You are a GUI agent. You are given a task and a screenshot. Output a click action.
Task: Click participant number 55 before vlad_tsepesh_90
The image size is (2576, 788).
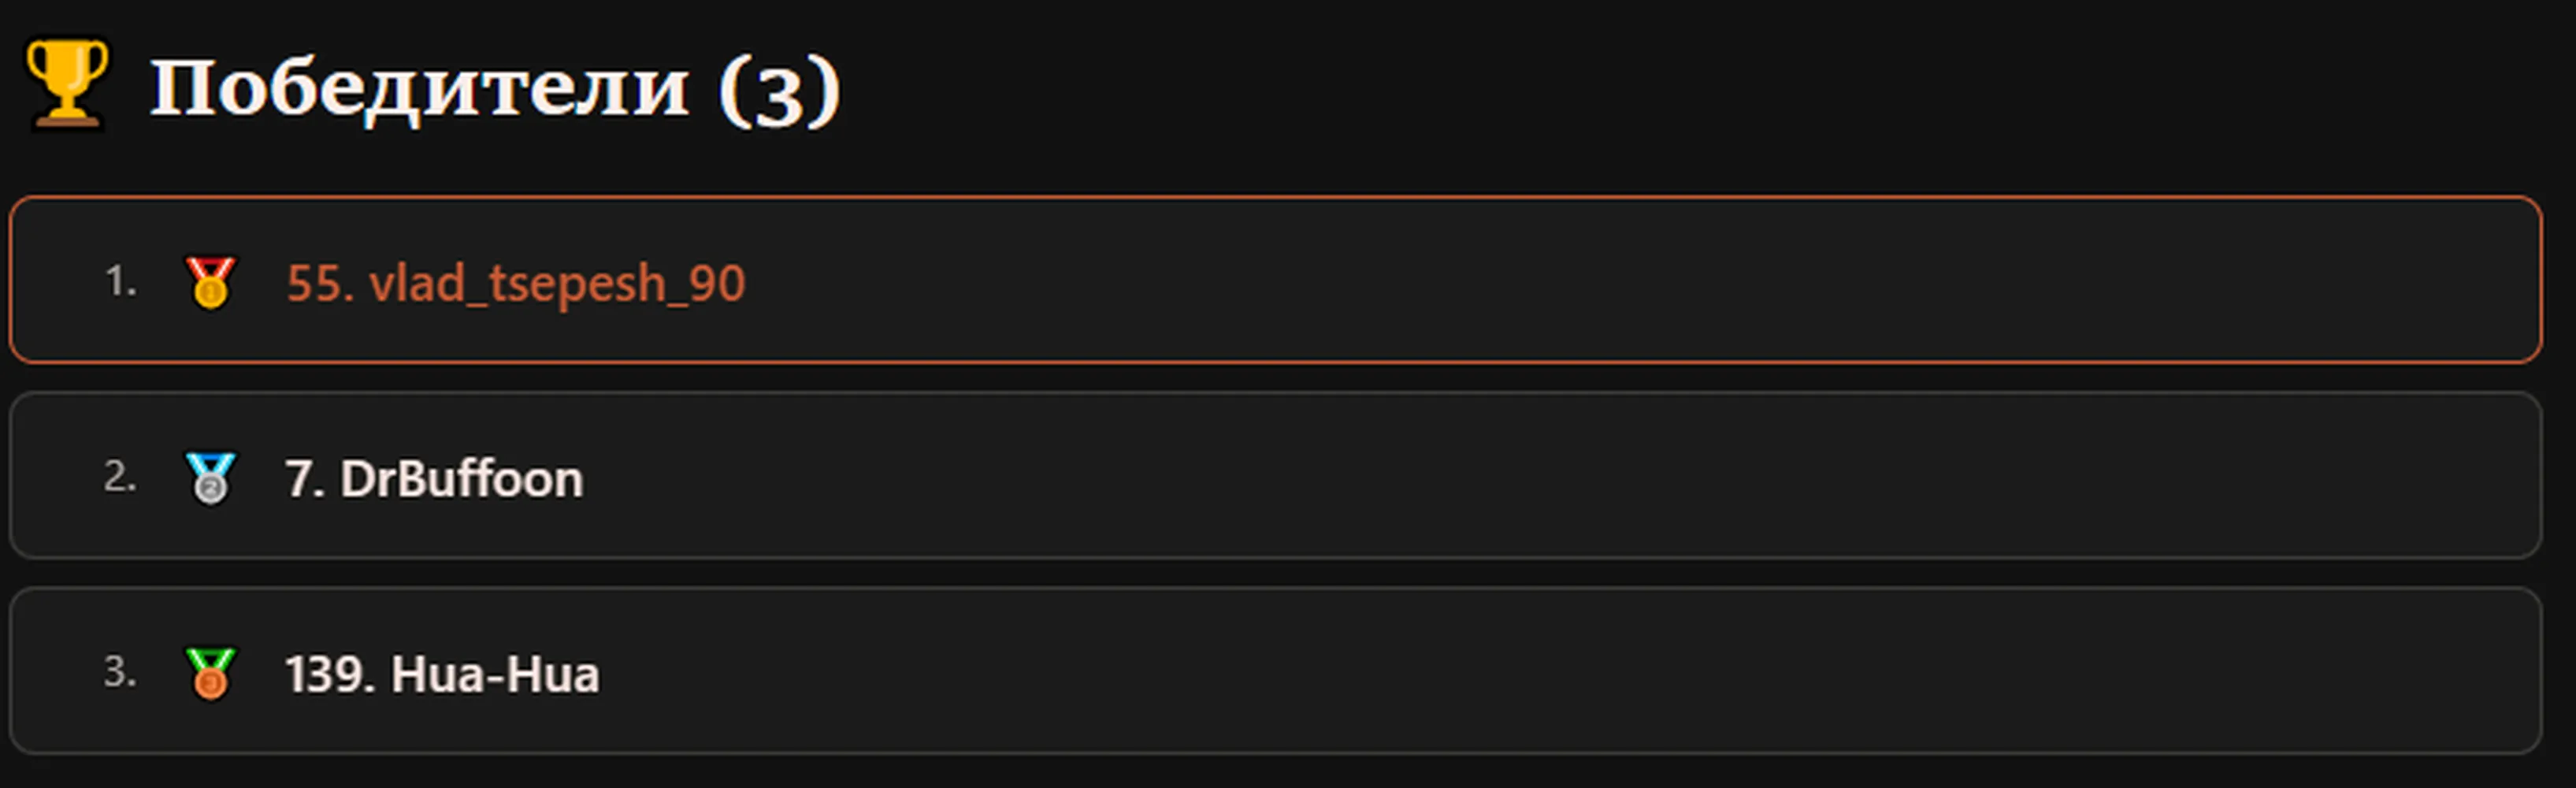tap(320, 283)
